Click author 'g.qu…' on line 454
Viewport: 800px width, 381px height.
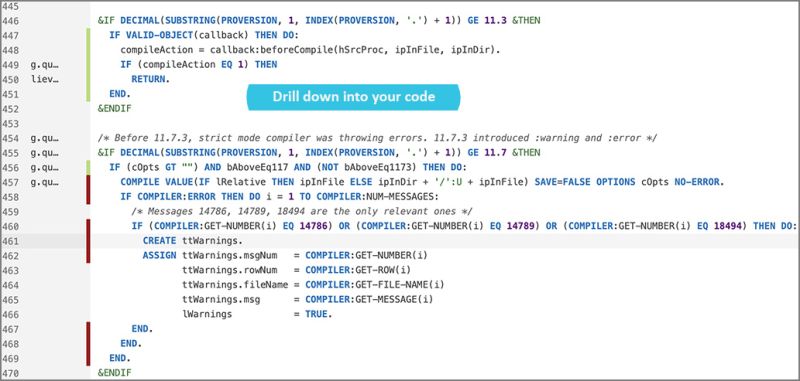coord(45,138)
